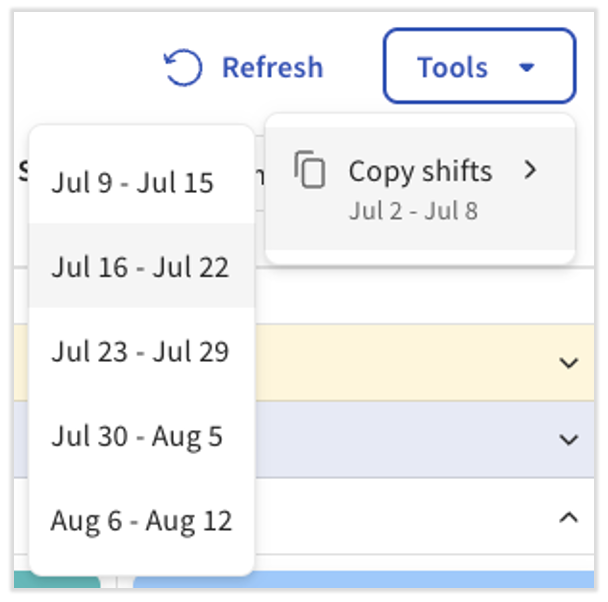608x602 pixels.
Task: Choose the Jul 9 - Jul 15 week
Action: pos(132,183)
